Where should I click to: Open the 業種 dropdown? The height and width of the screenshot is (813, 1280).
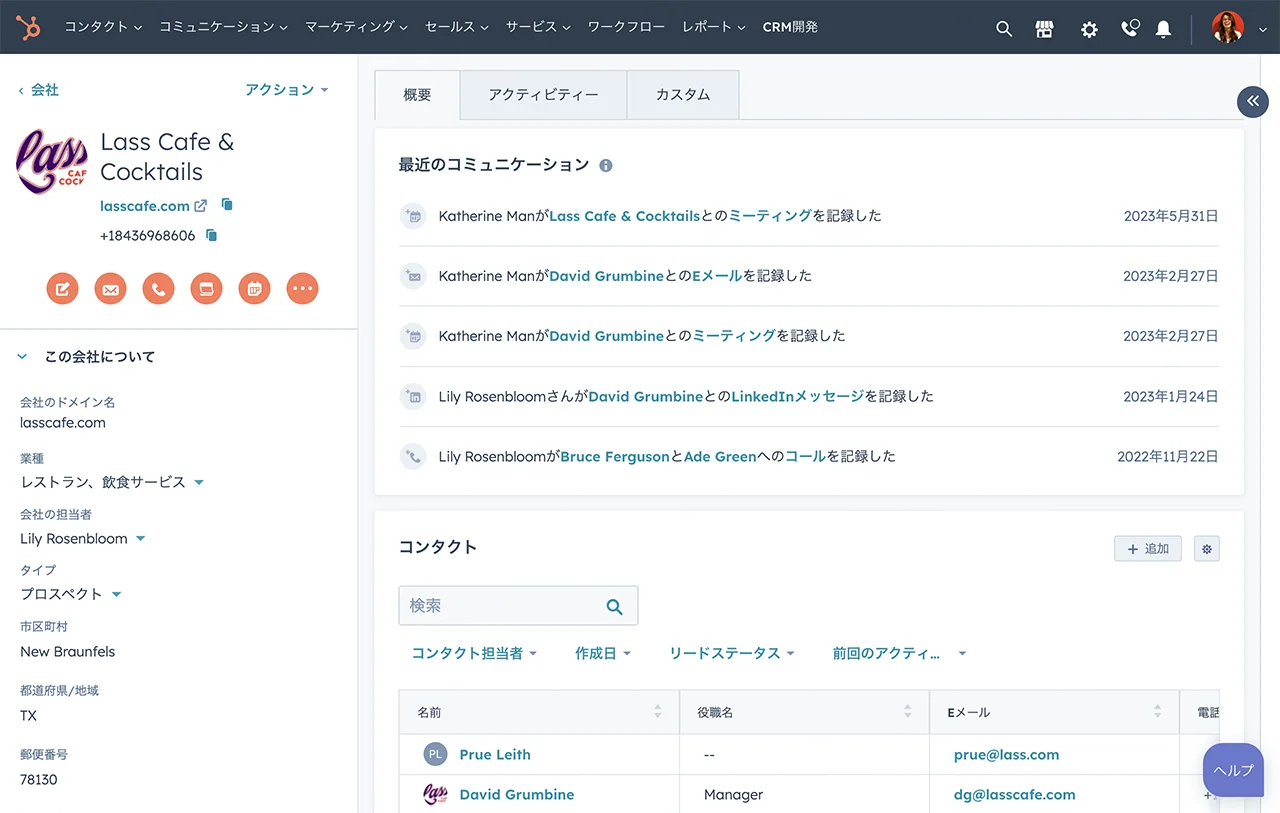coord(198,482)
